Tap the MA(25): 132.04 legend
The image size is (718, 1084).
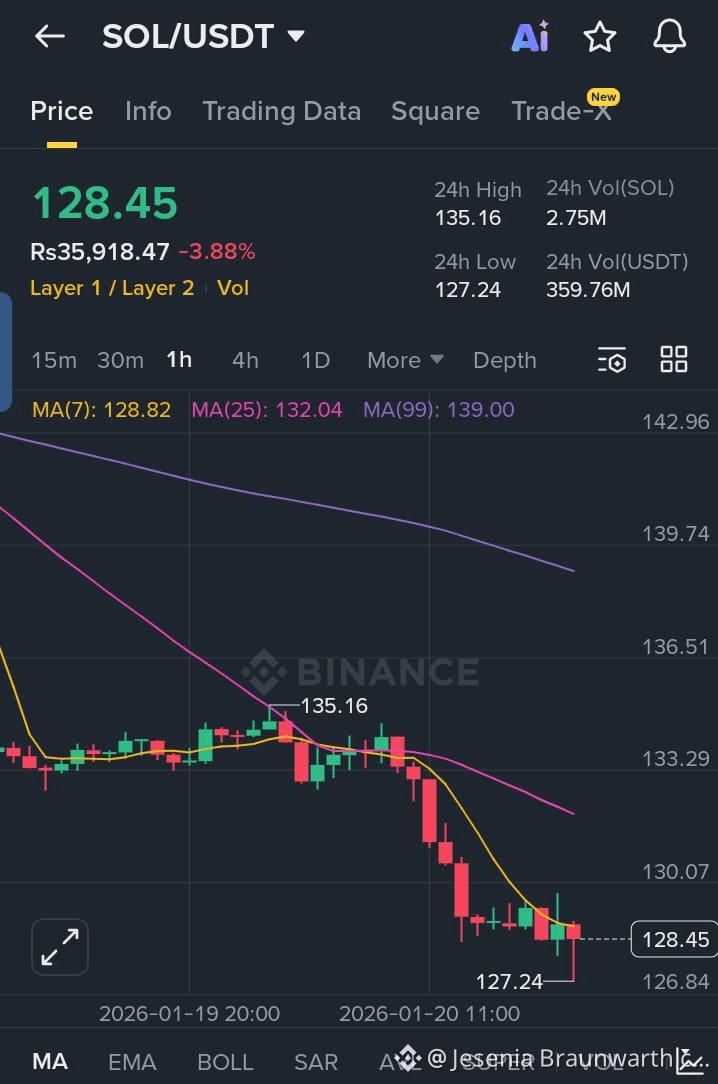[x=267, y=410]
